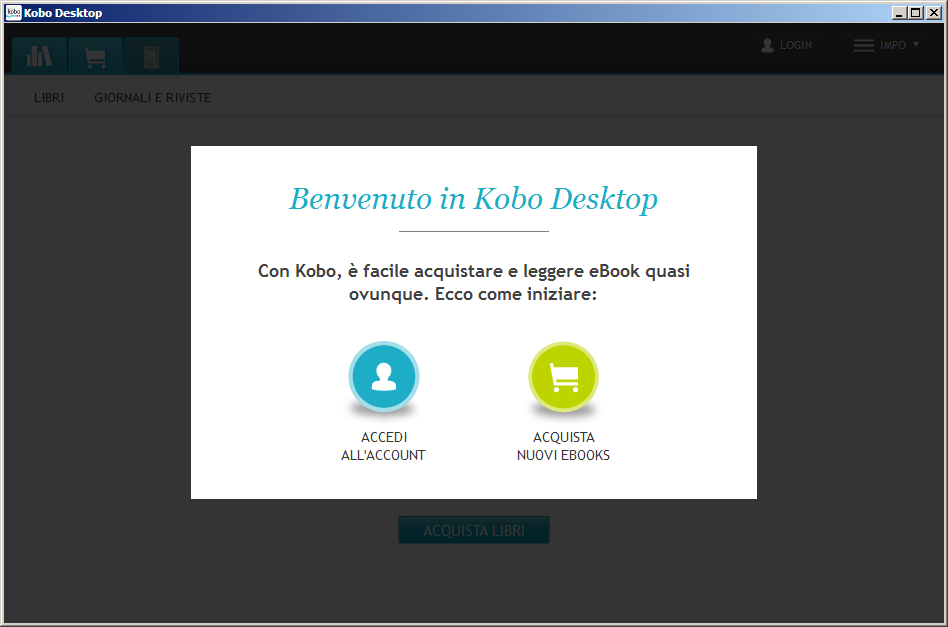Click the green shopping cart circle icon

pos(563,376)
